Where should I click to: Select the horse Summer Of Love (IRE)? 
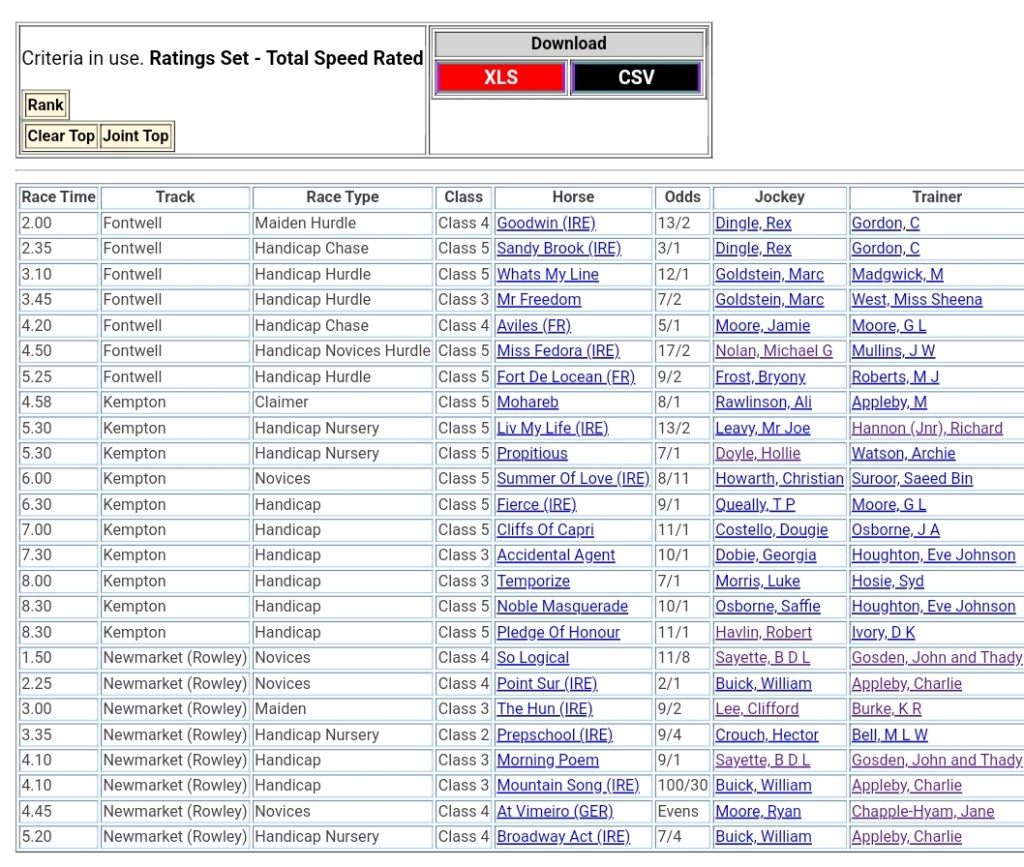point(573,479)
